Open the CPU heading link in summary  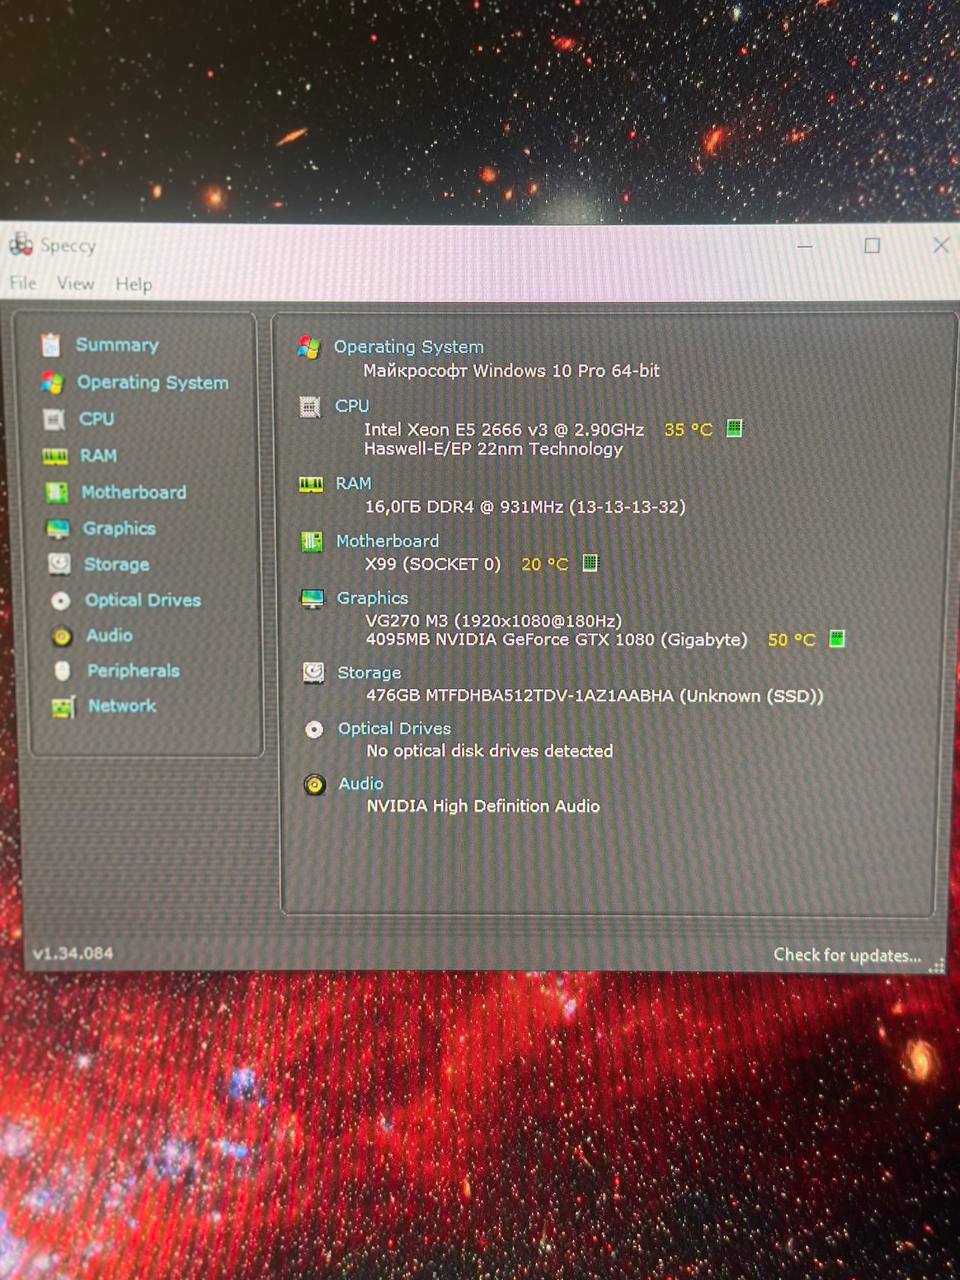point(352,406)
